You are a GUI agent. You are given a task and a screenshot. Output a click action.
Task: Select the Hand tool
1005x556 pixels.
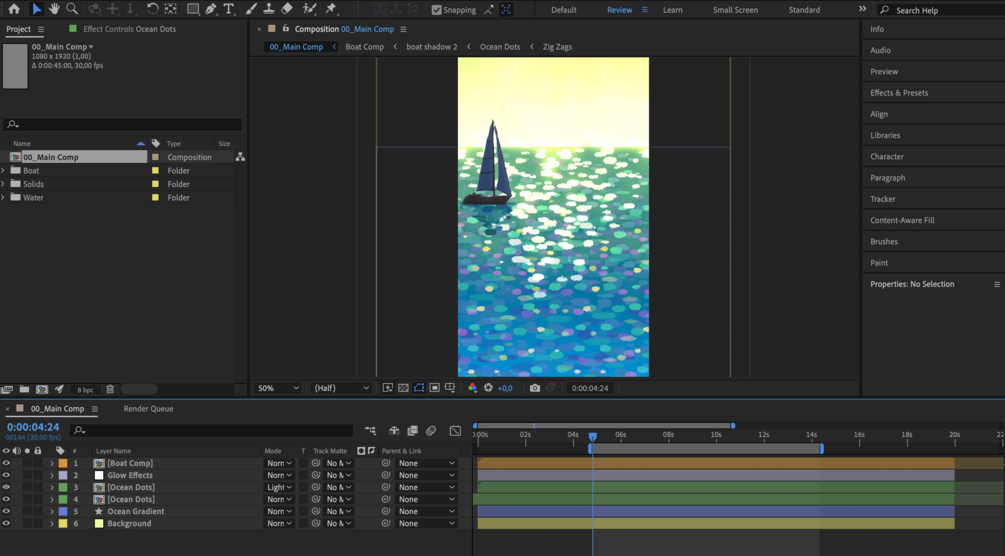54,9
